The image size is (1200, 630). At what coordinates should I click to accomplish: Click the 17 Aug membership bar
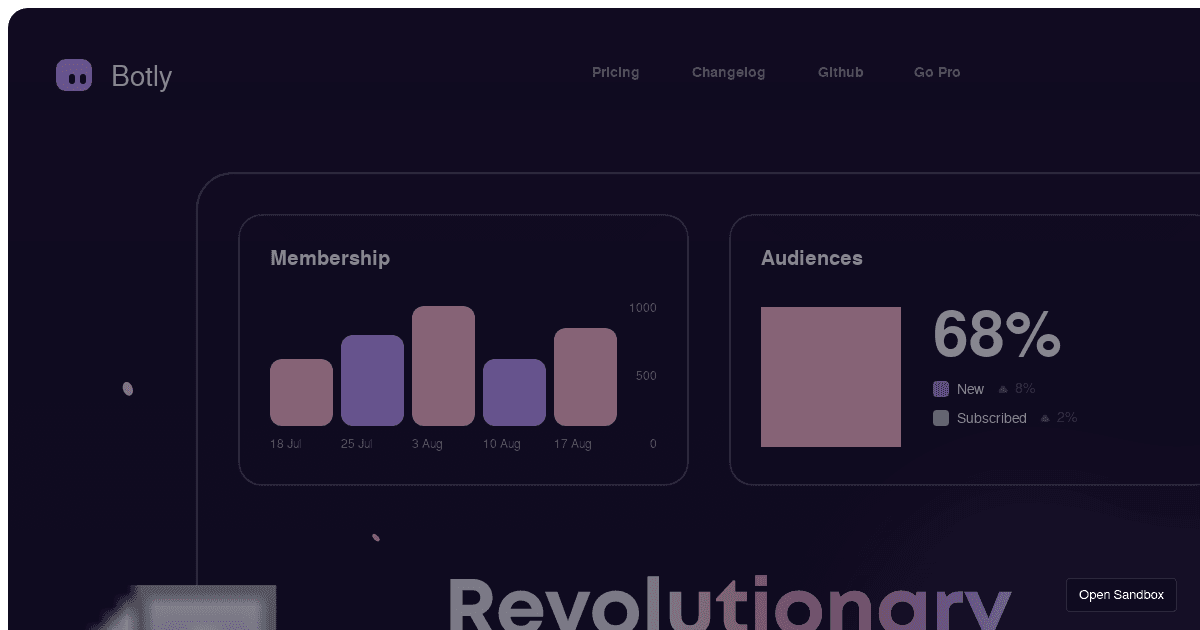586,377
